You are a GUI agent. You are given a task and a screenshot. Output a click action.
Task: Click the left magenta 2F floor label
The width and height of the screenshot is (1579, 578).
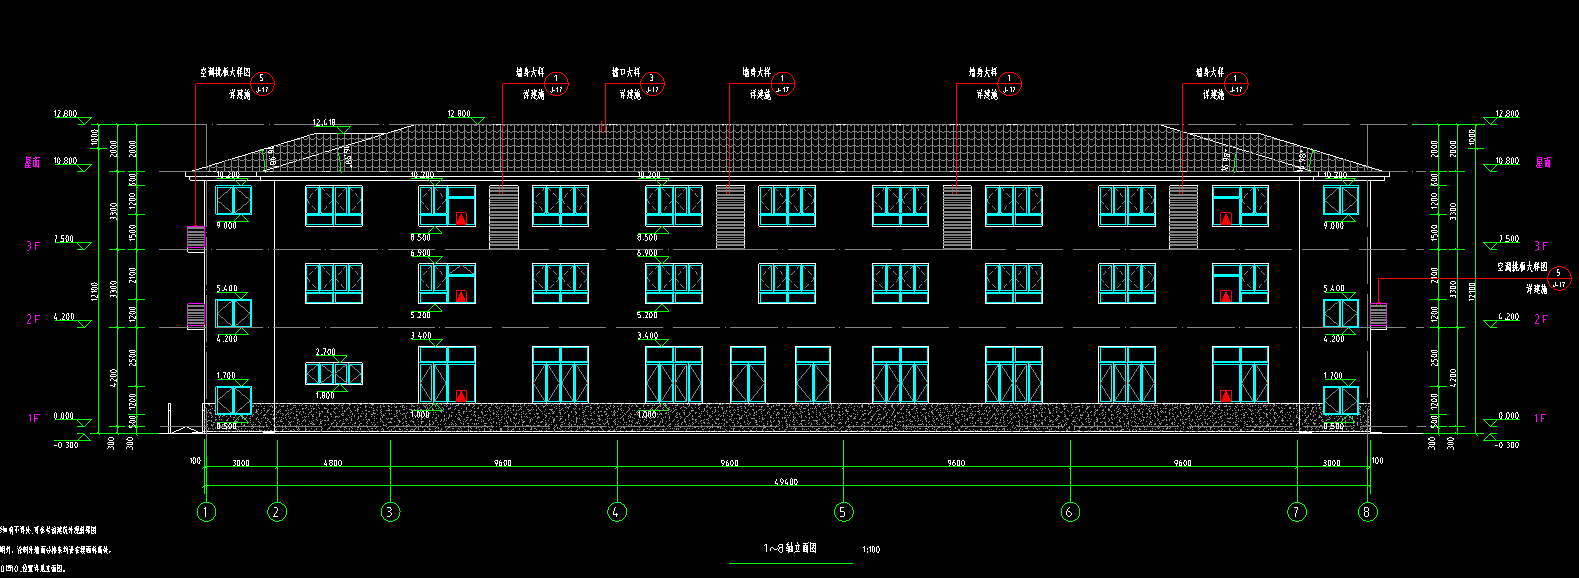point(33,319)
